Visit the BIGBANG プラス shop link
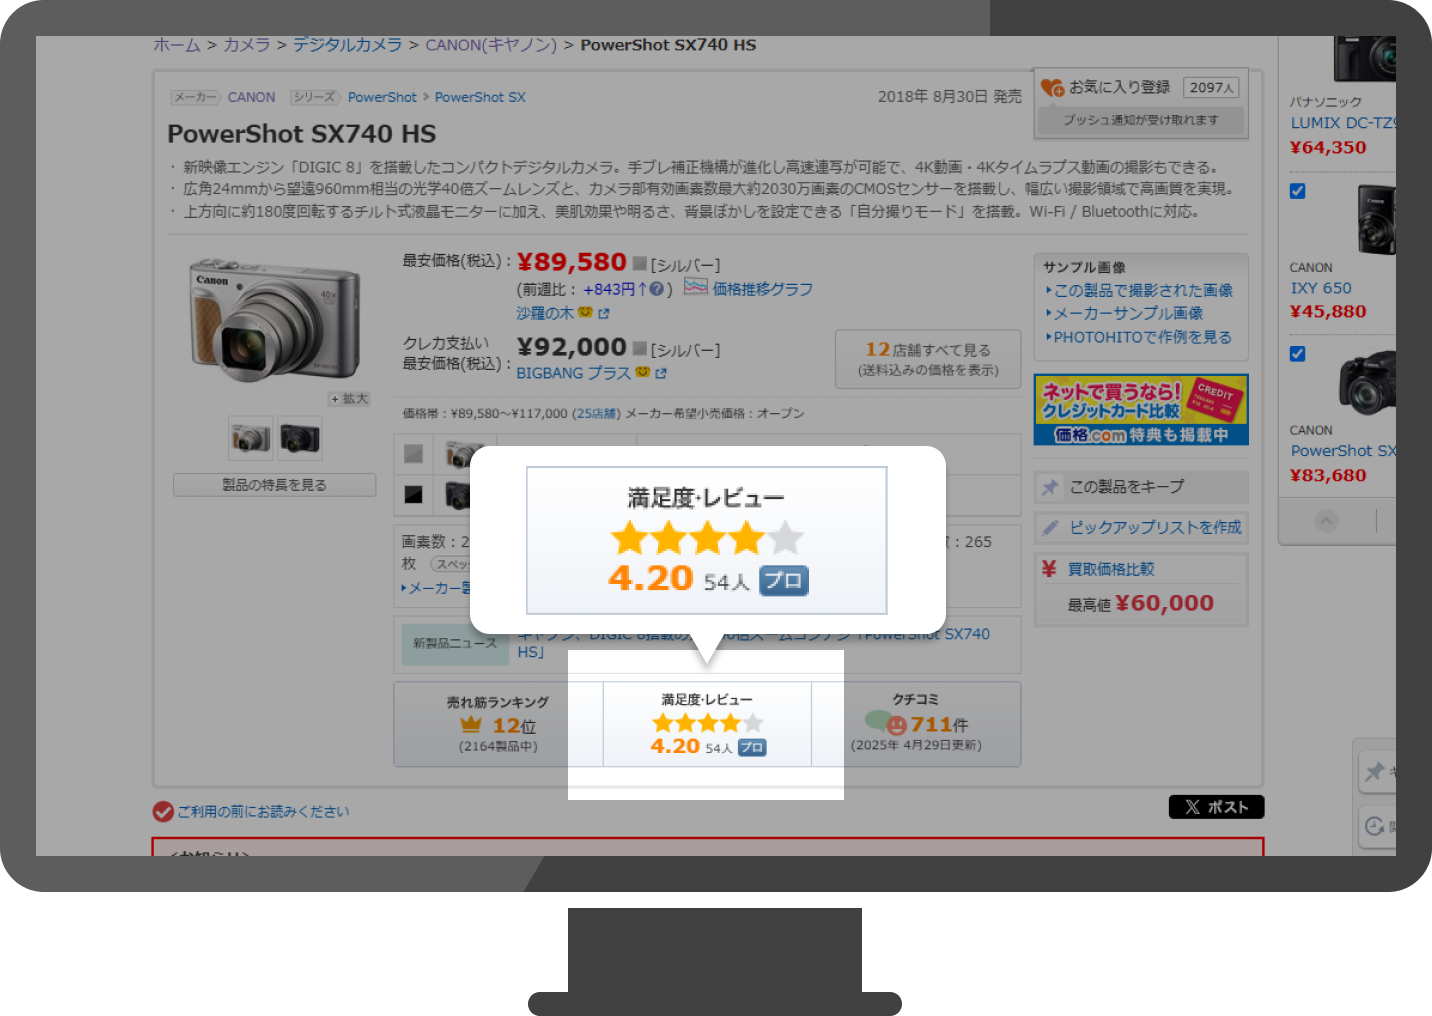 coord(574,373)
